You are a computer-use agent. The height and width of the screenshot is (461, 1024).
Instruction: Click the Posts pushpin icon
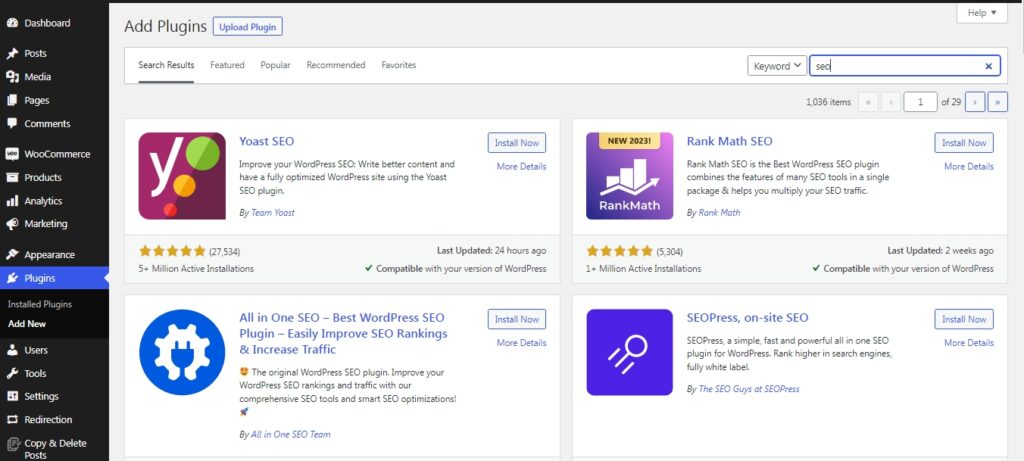click(12, 54)
